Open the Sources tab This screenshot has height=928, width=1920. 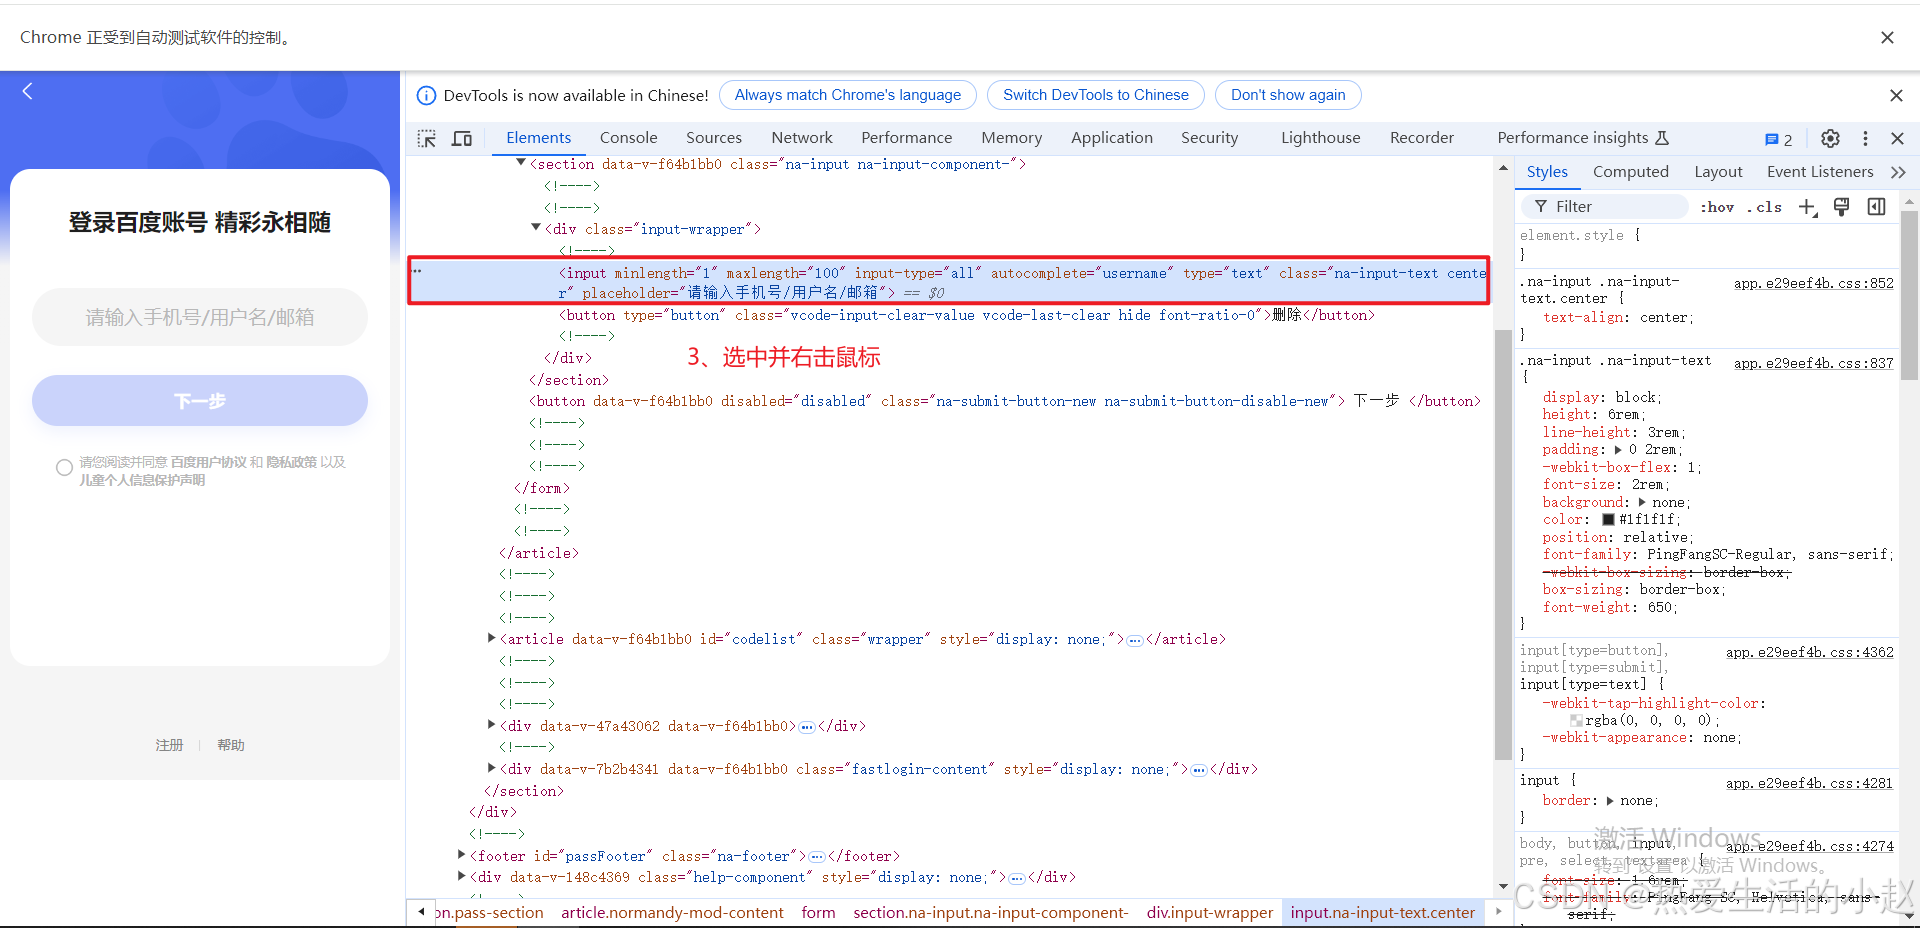point(713,138)
